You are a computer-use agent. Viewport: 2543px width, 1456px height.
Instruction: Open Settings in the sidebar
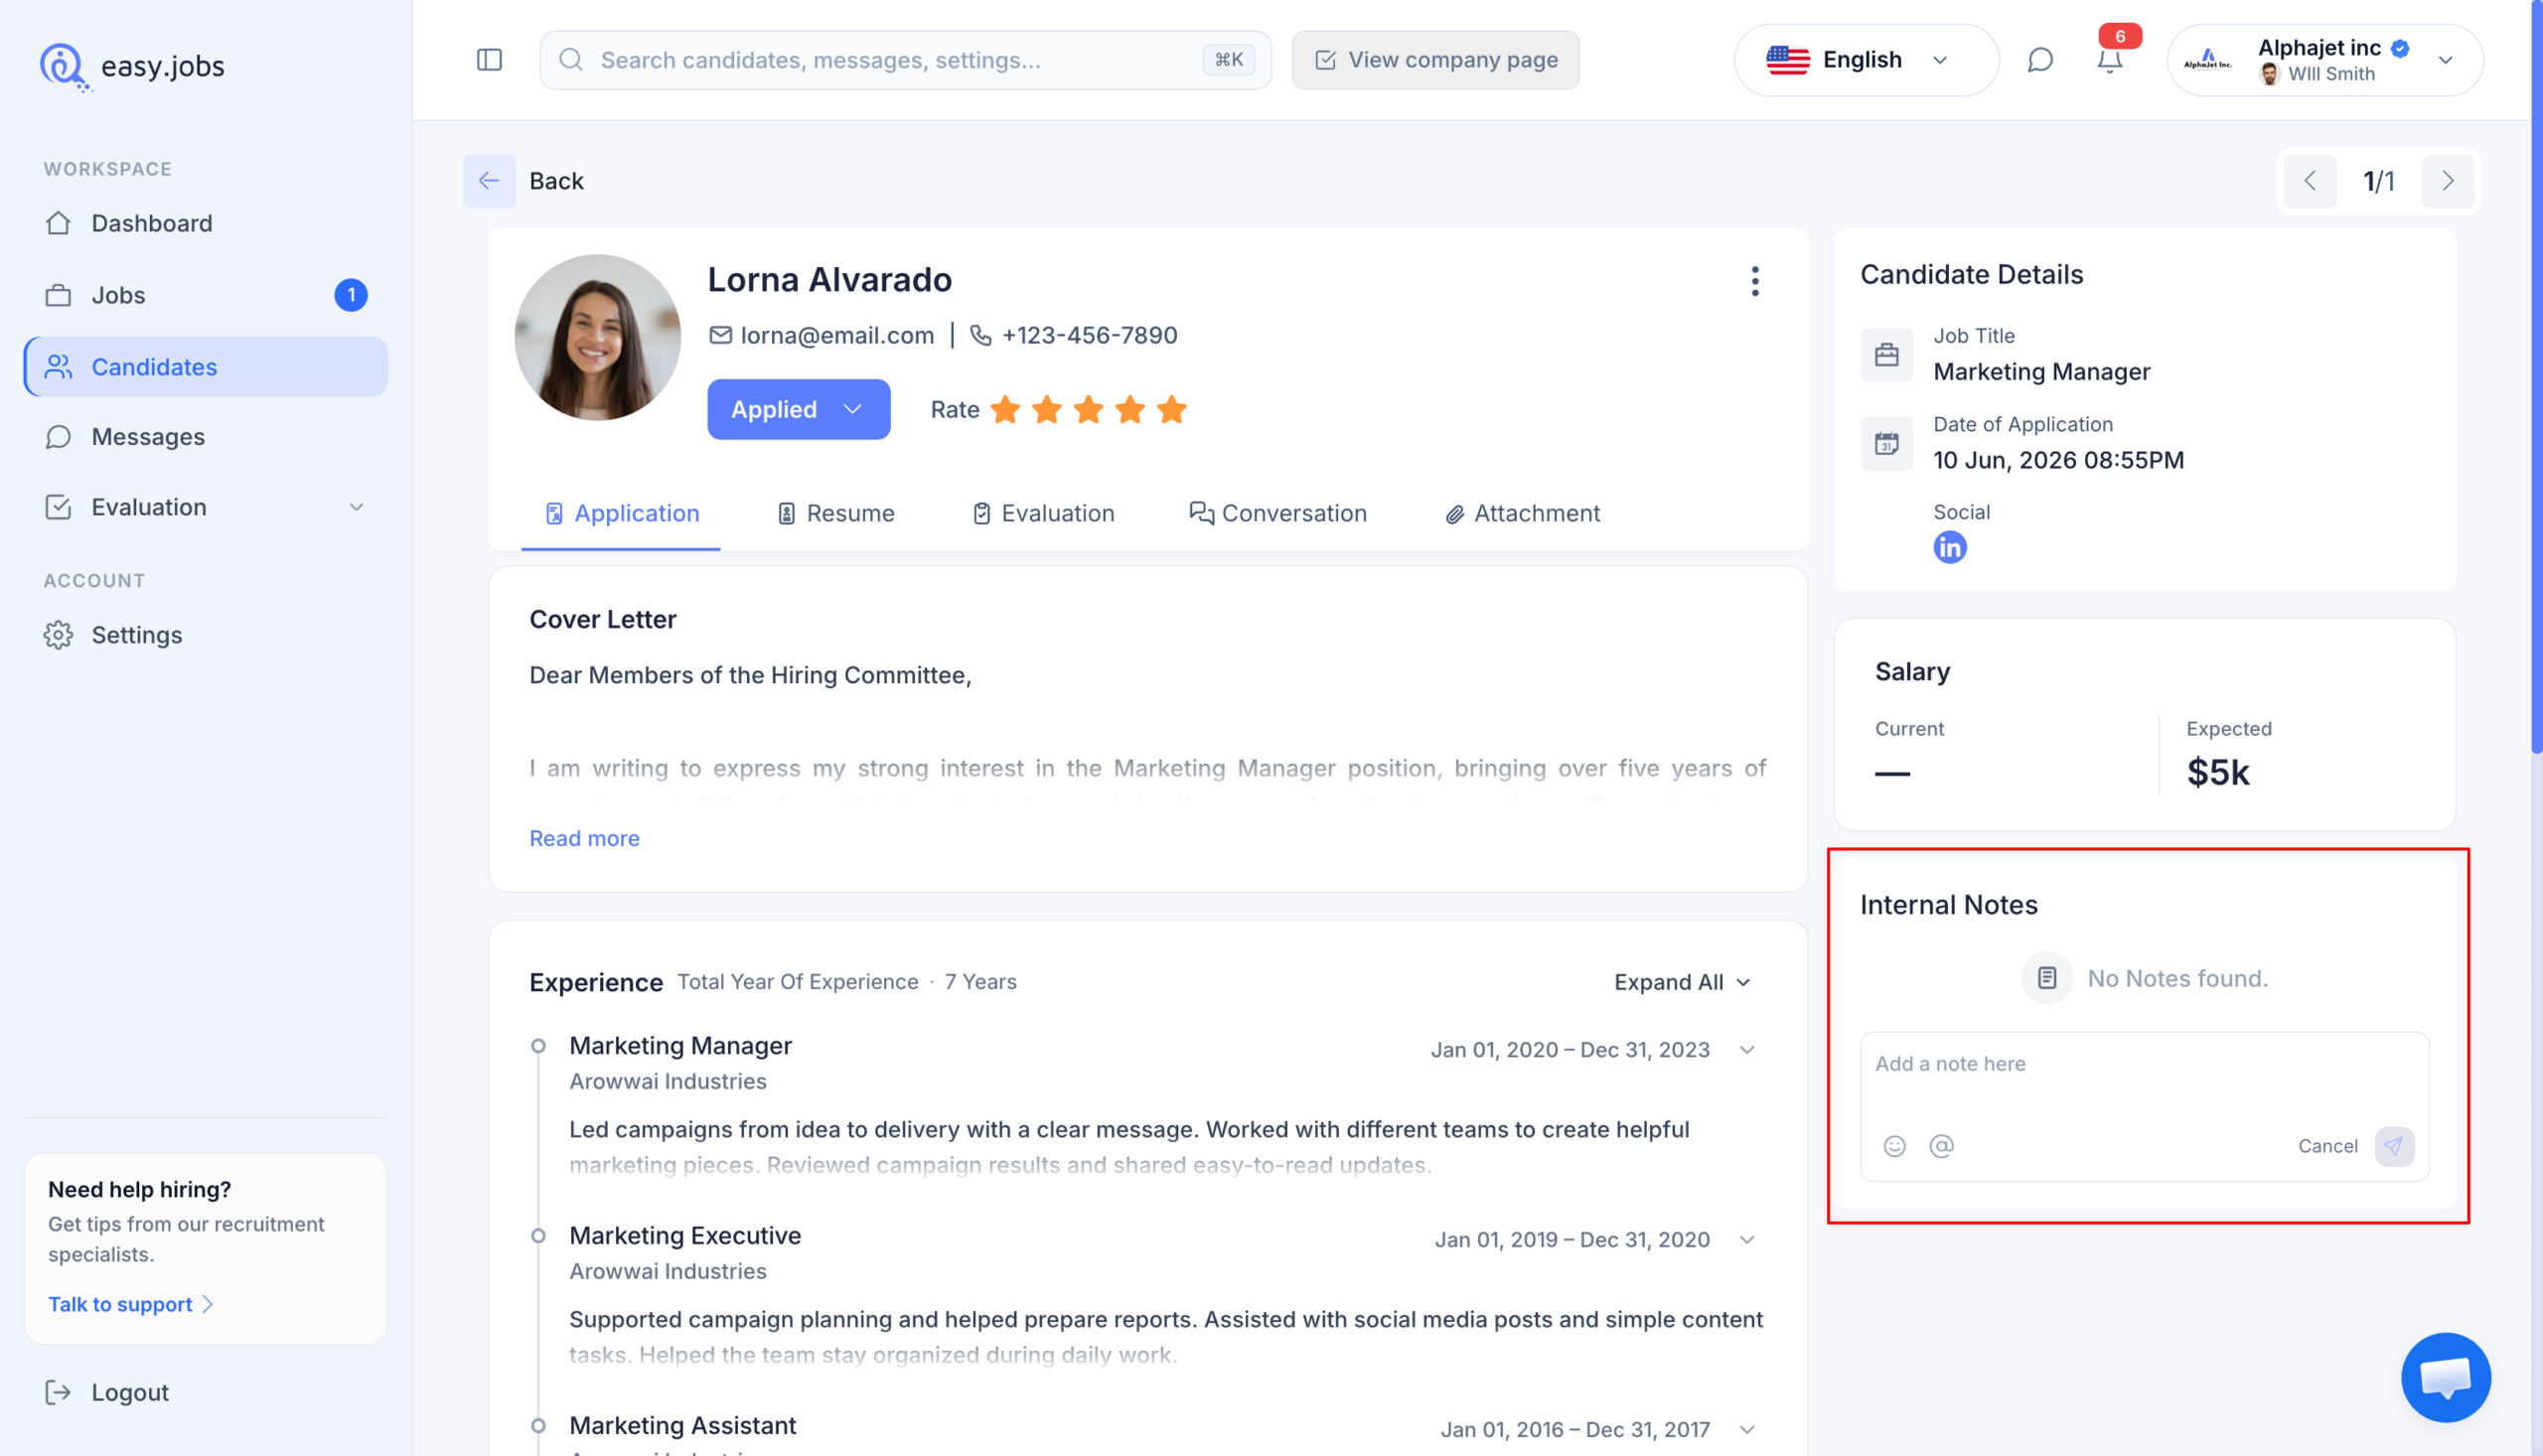click(x=205, y=635)
